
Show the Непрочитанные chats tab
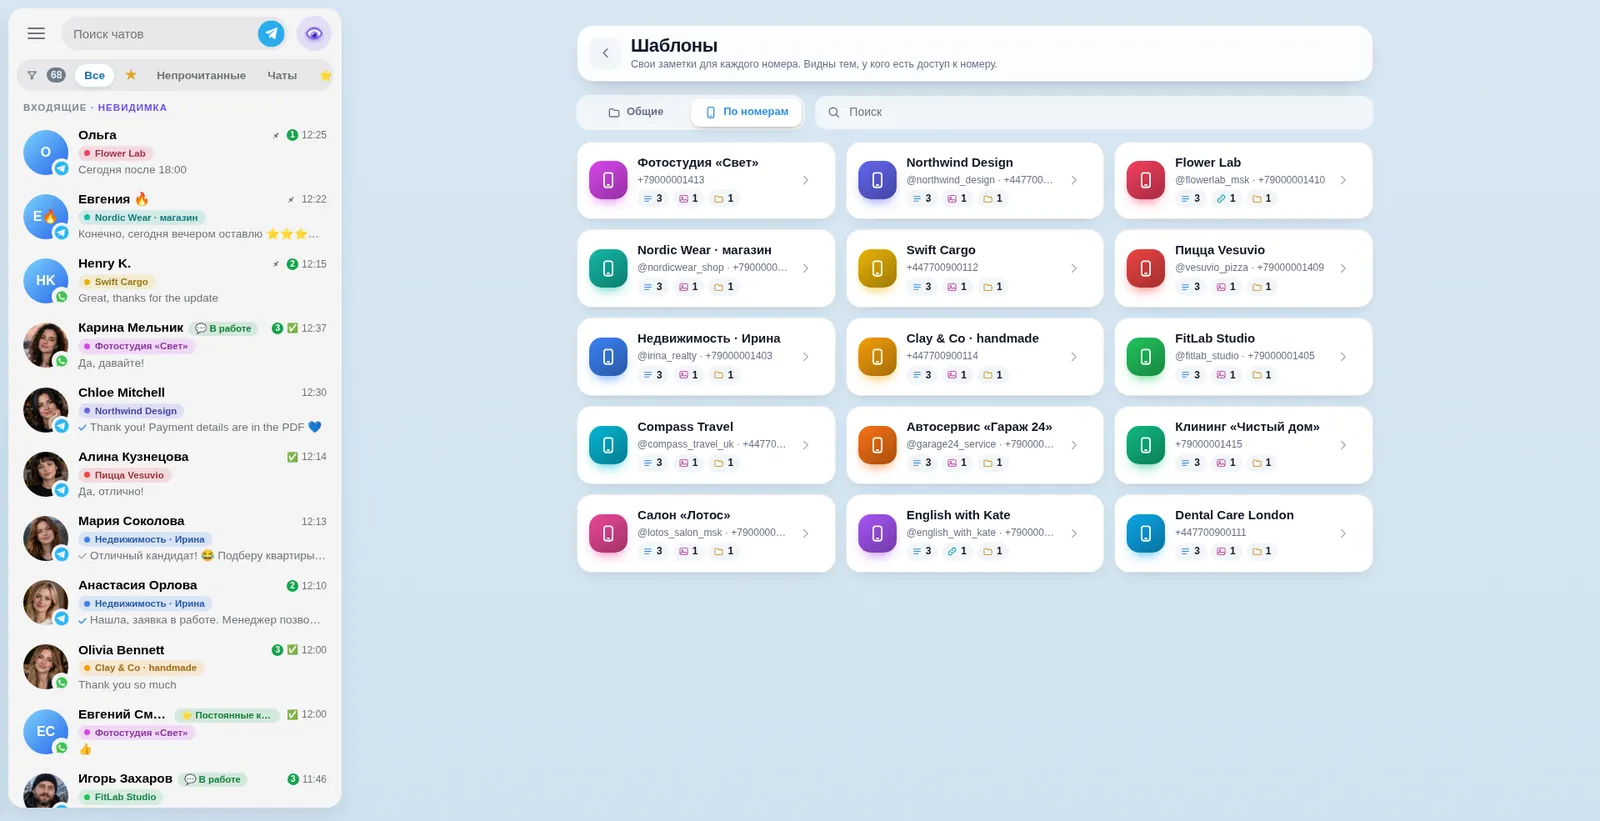pos(201,75)
